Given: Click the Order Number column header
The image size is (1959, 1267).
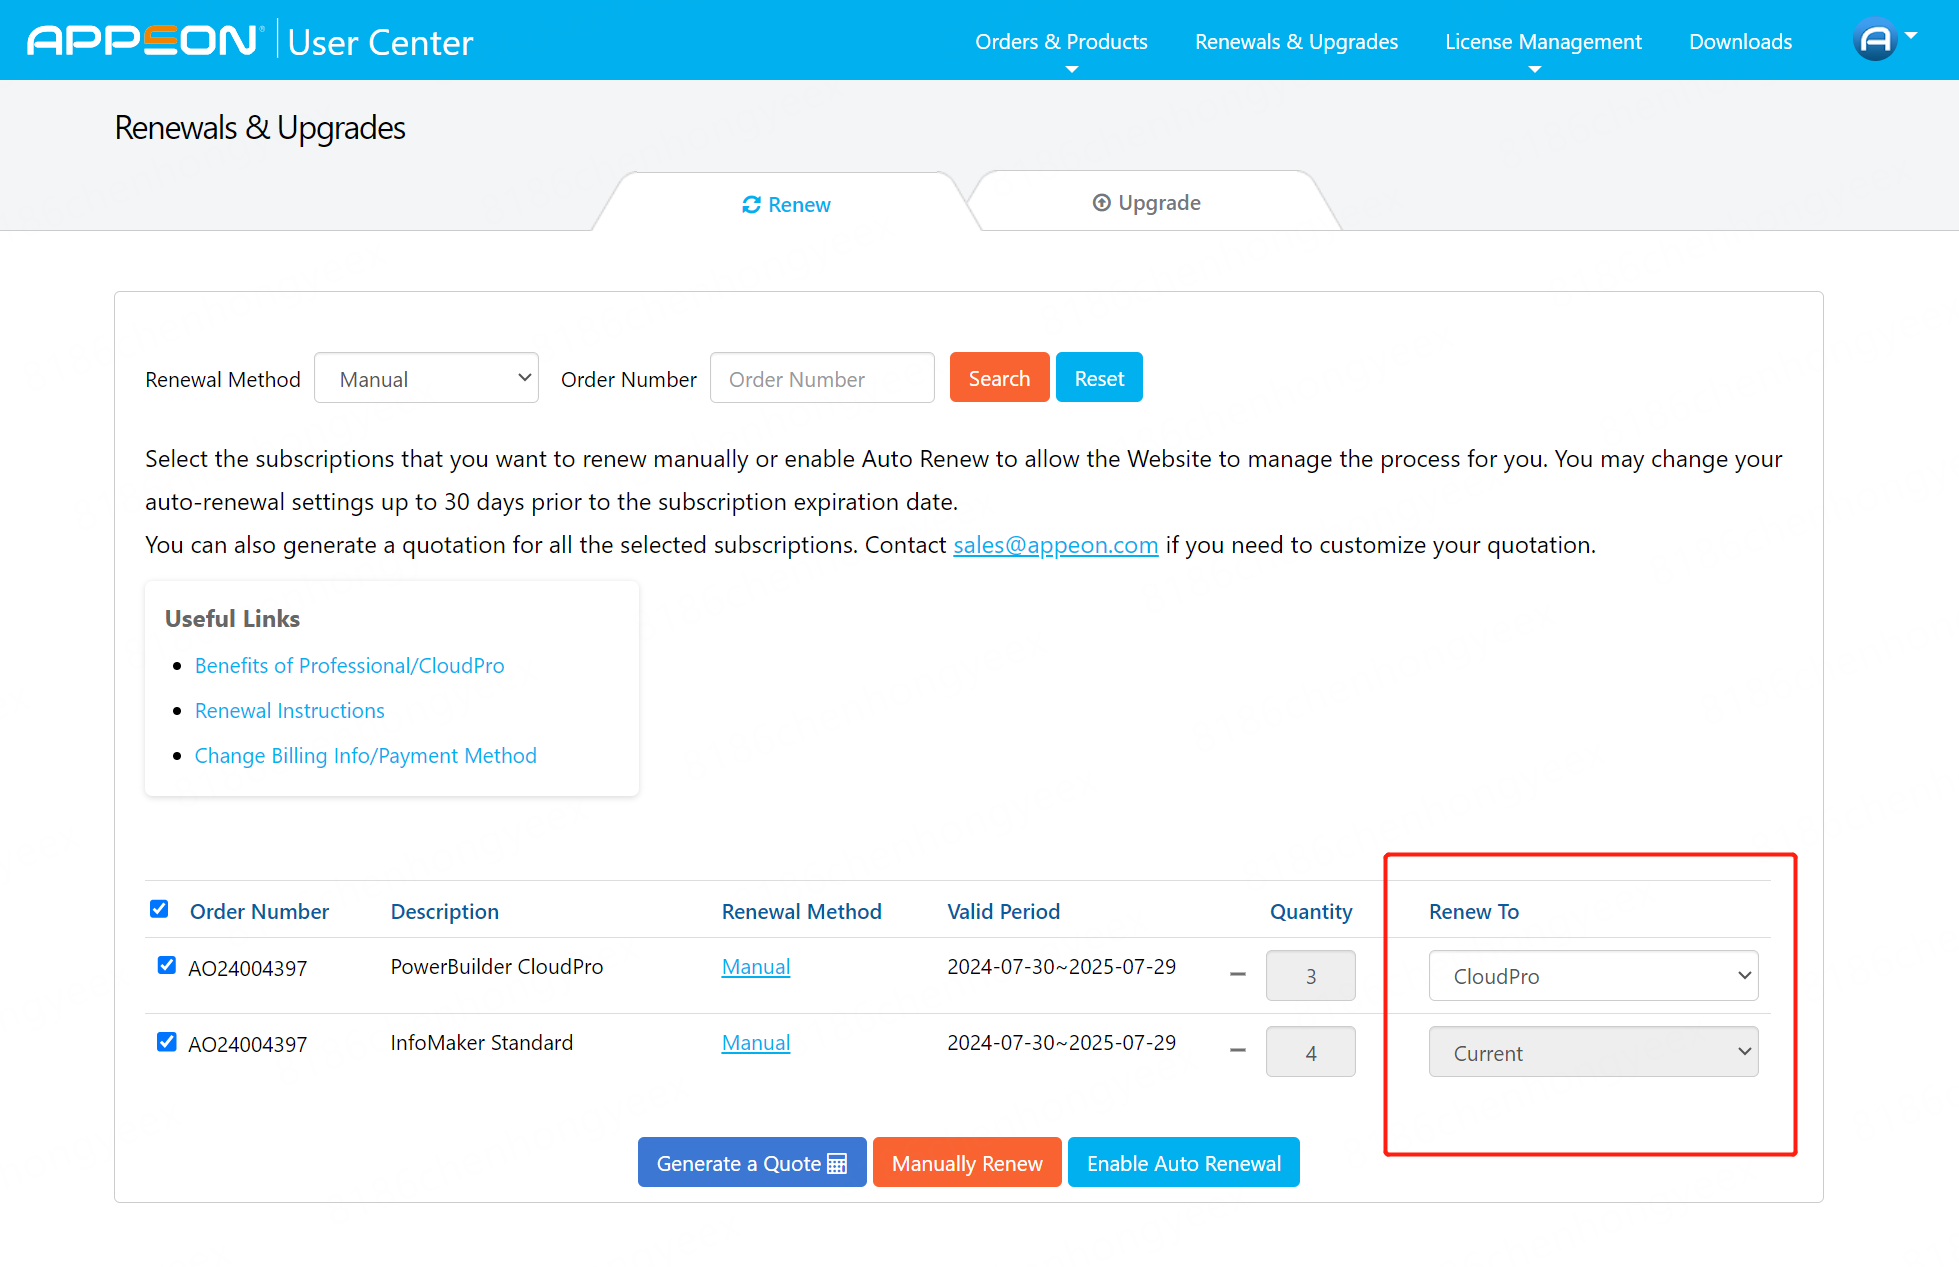Looking at the screenshot, I should point(259,912).
